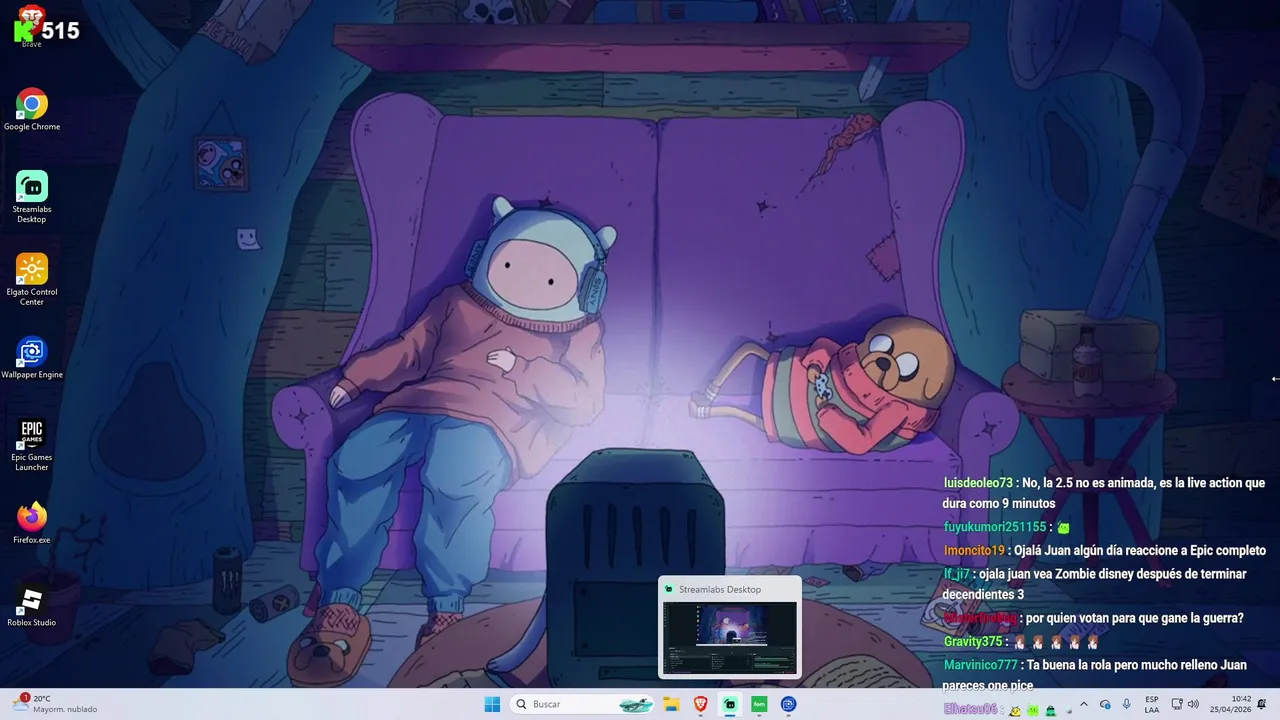
Task: Click Gravity375 chat username
Action: (x=973, y=642)
